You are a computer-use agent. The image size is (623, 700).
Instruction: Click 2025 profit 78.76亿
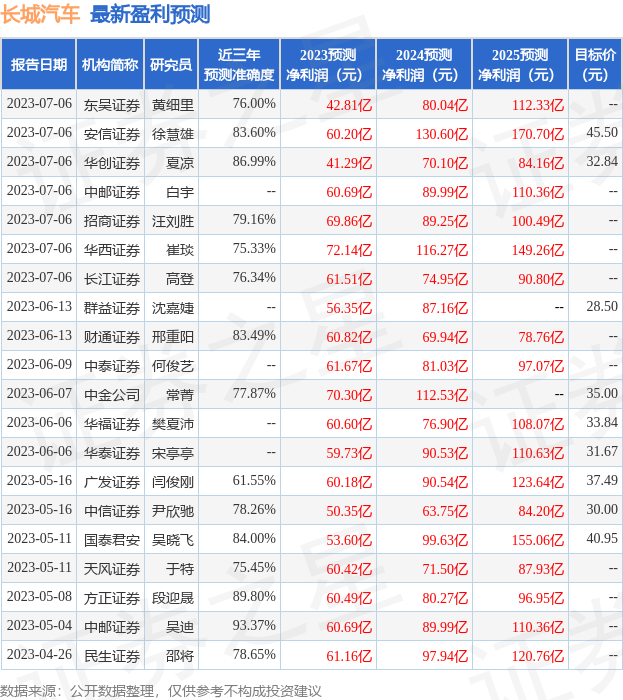point(541,337)
